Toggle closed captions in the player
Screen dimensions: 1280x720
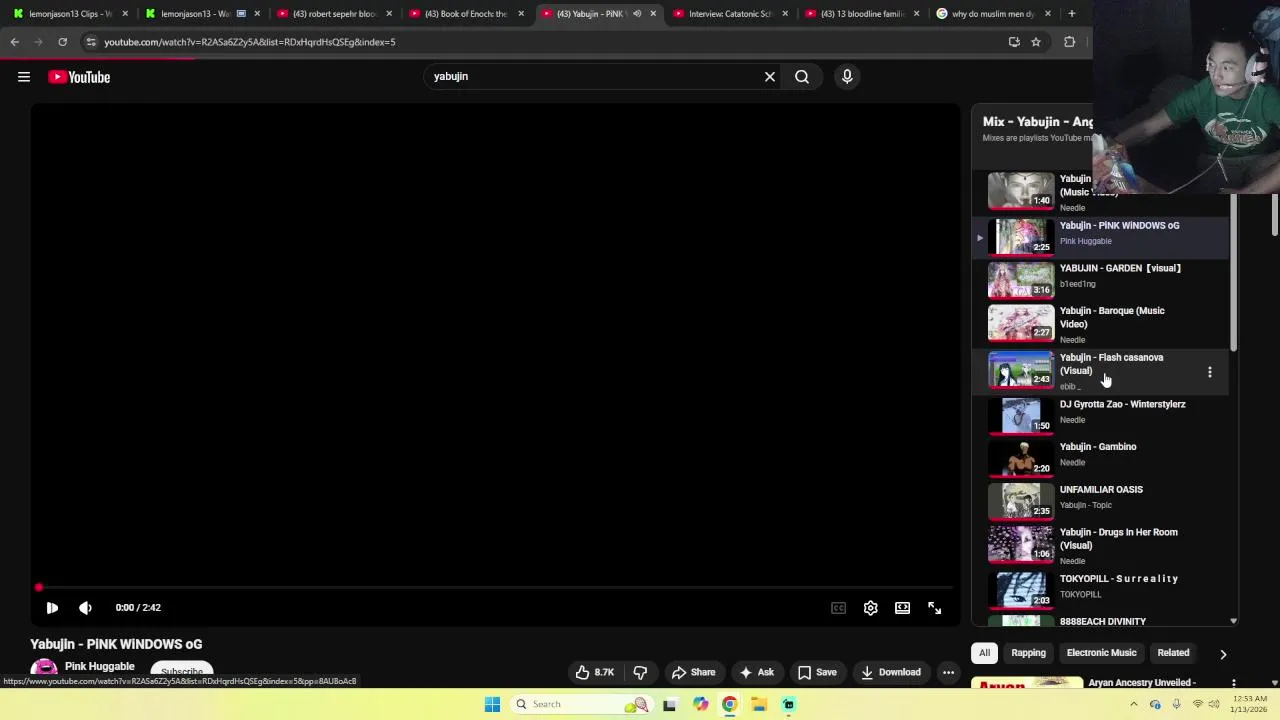coord(838,607)
